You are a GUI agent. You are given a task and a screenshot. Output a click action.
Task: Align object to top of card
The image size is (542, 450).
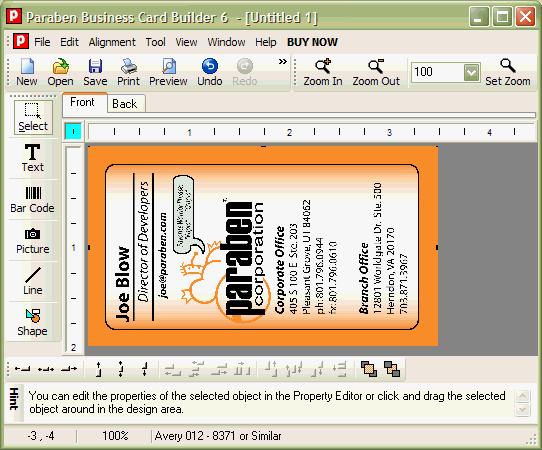pyautogui.click(x=99, y=369)
